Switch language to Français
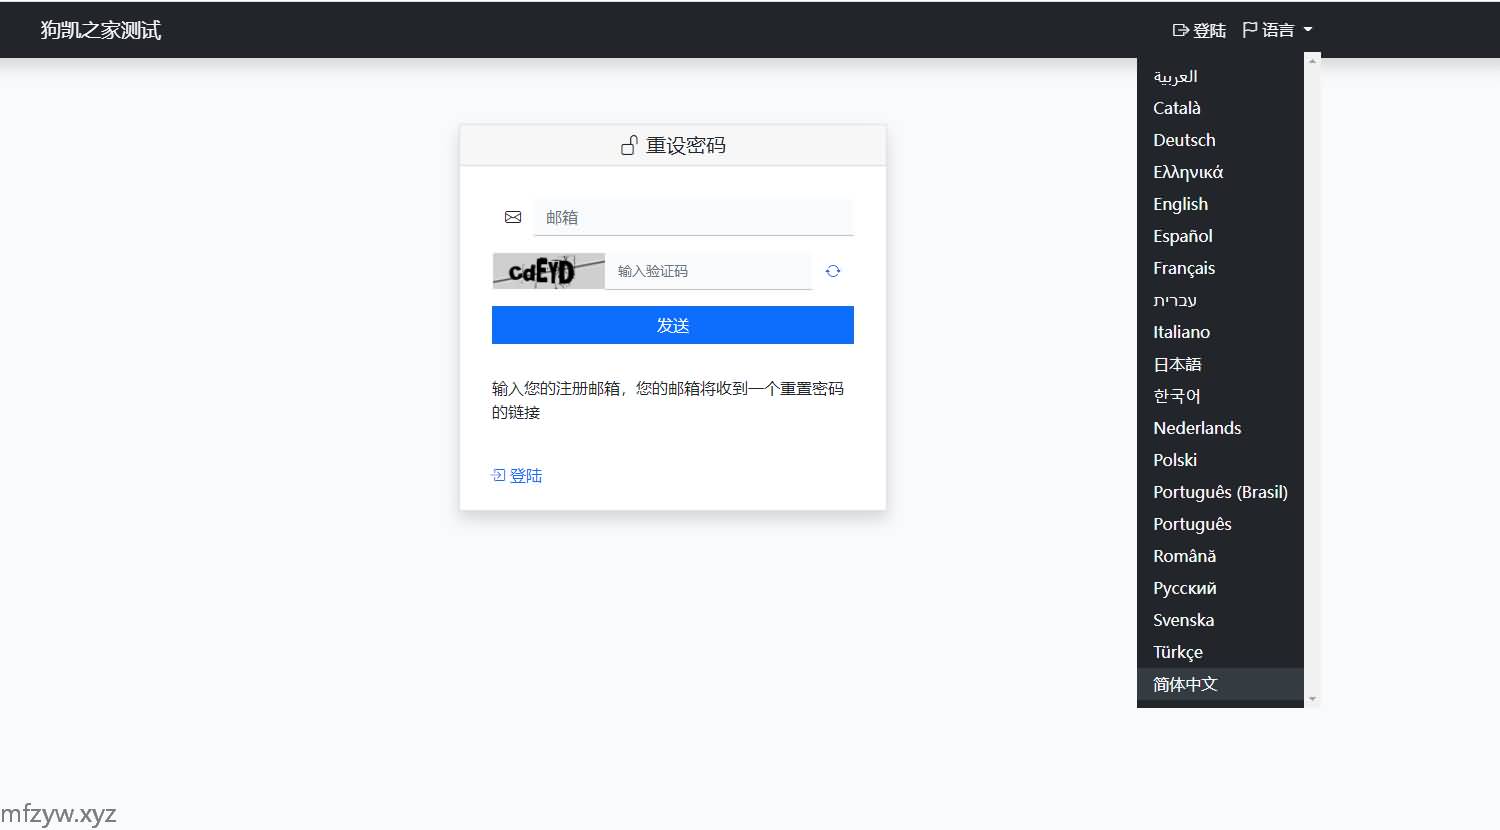 pyautogui.click(x=1184, y=268)
